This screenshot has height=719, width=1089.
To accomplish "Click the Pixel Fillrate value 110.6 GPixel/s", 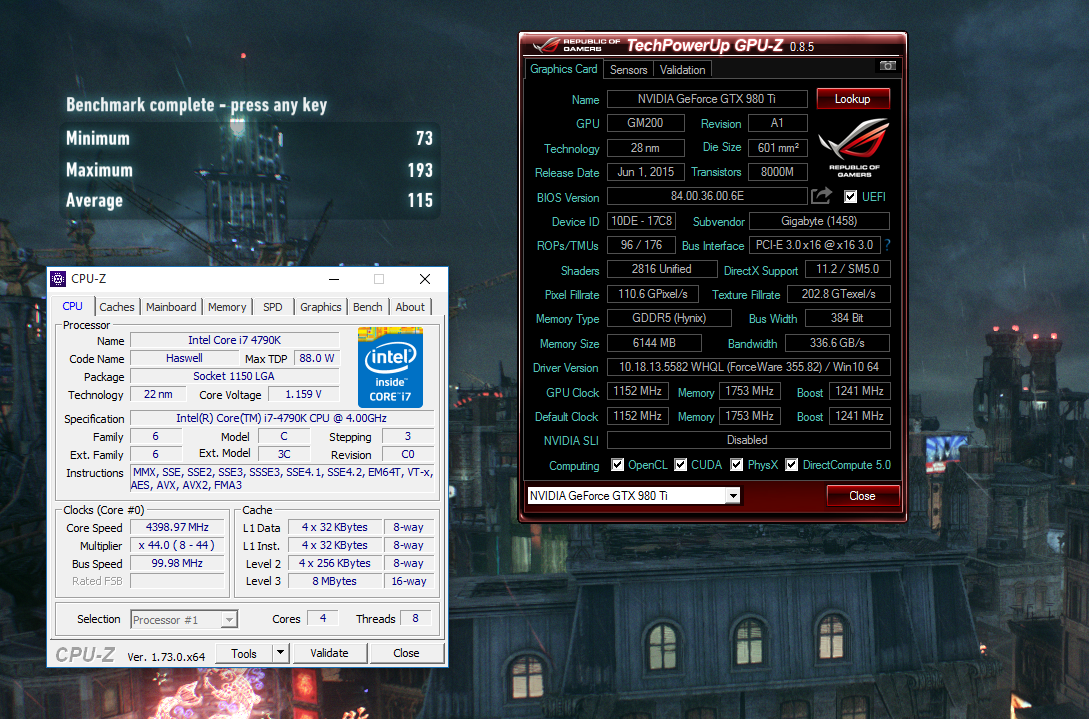I will [x=653, y=294].
